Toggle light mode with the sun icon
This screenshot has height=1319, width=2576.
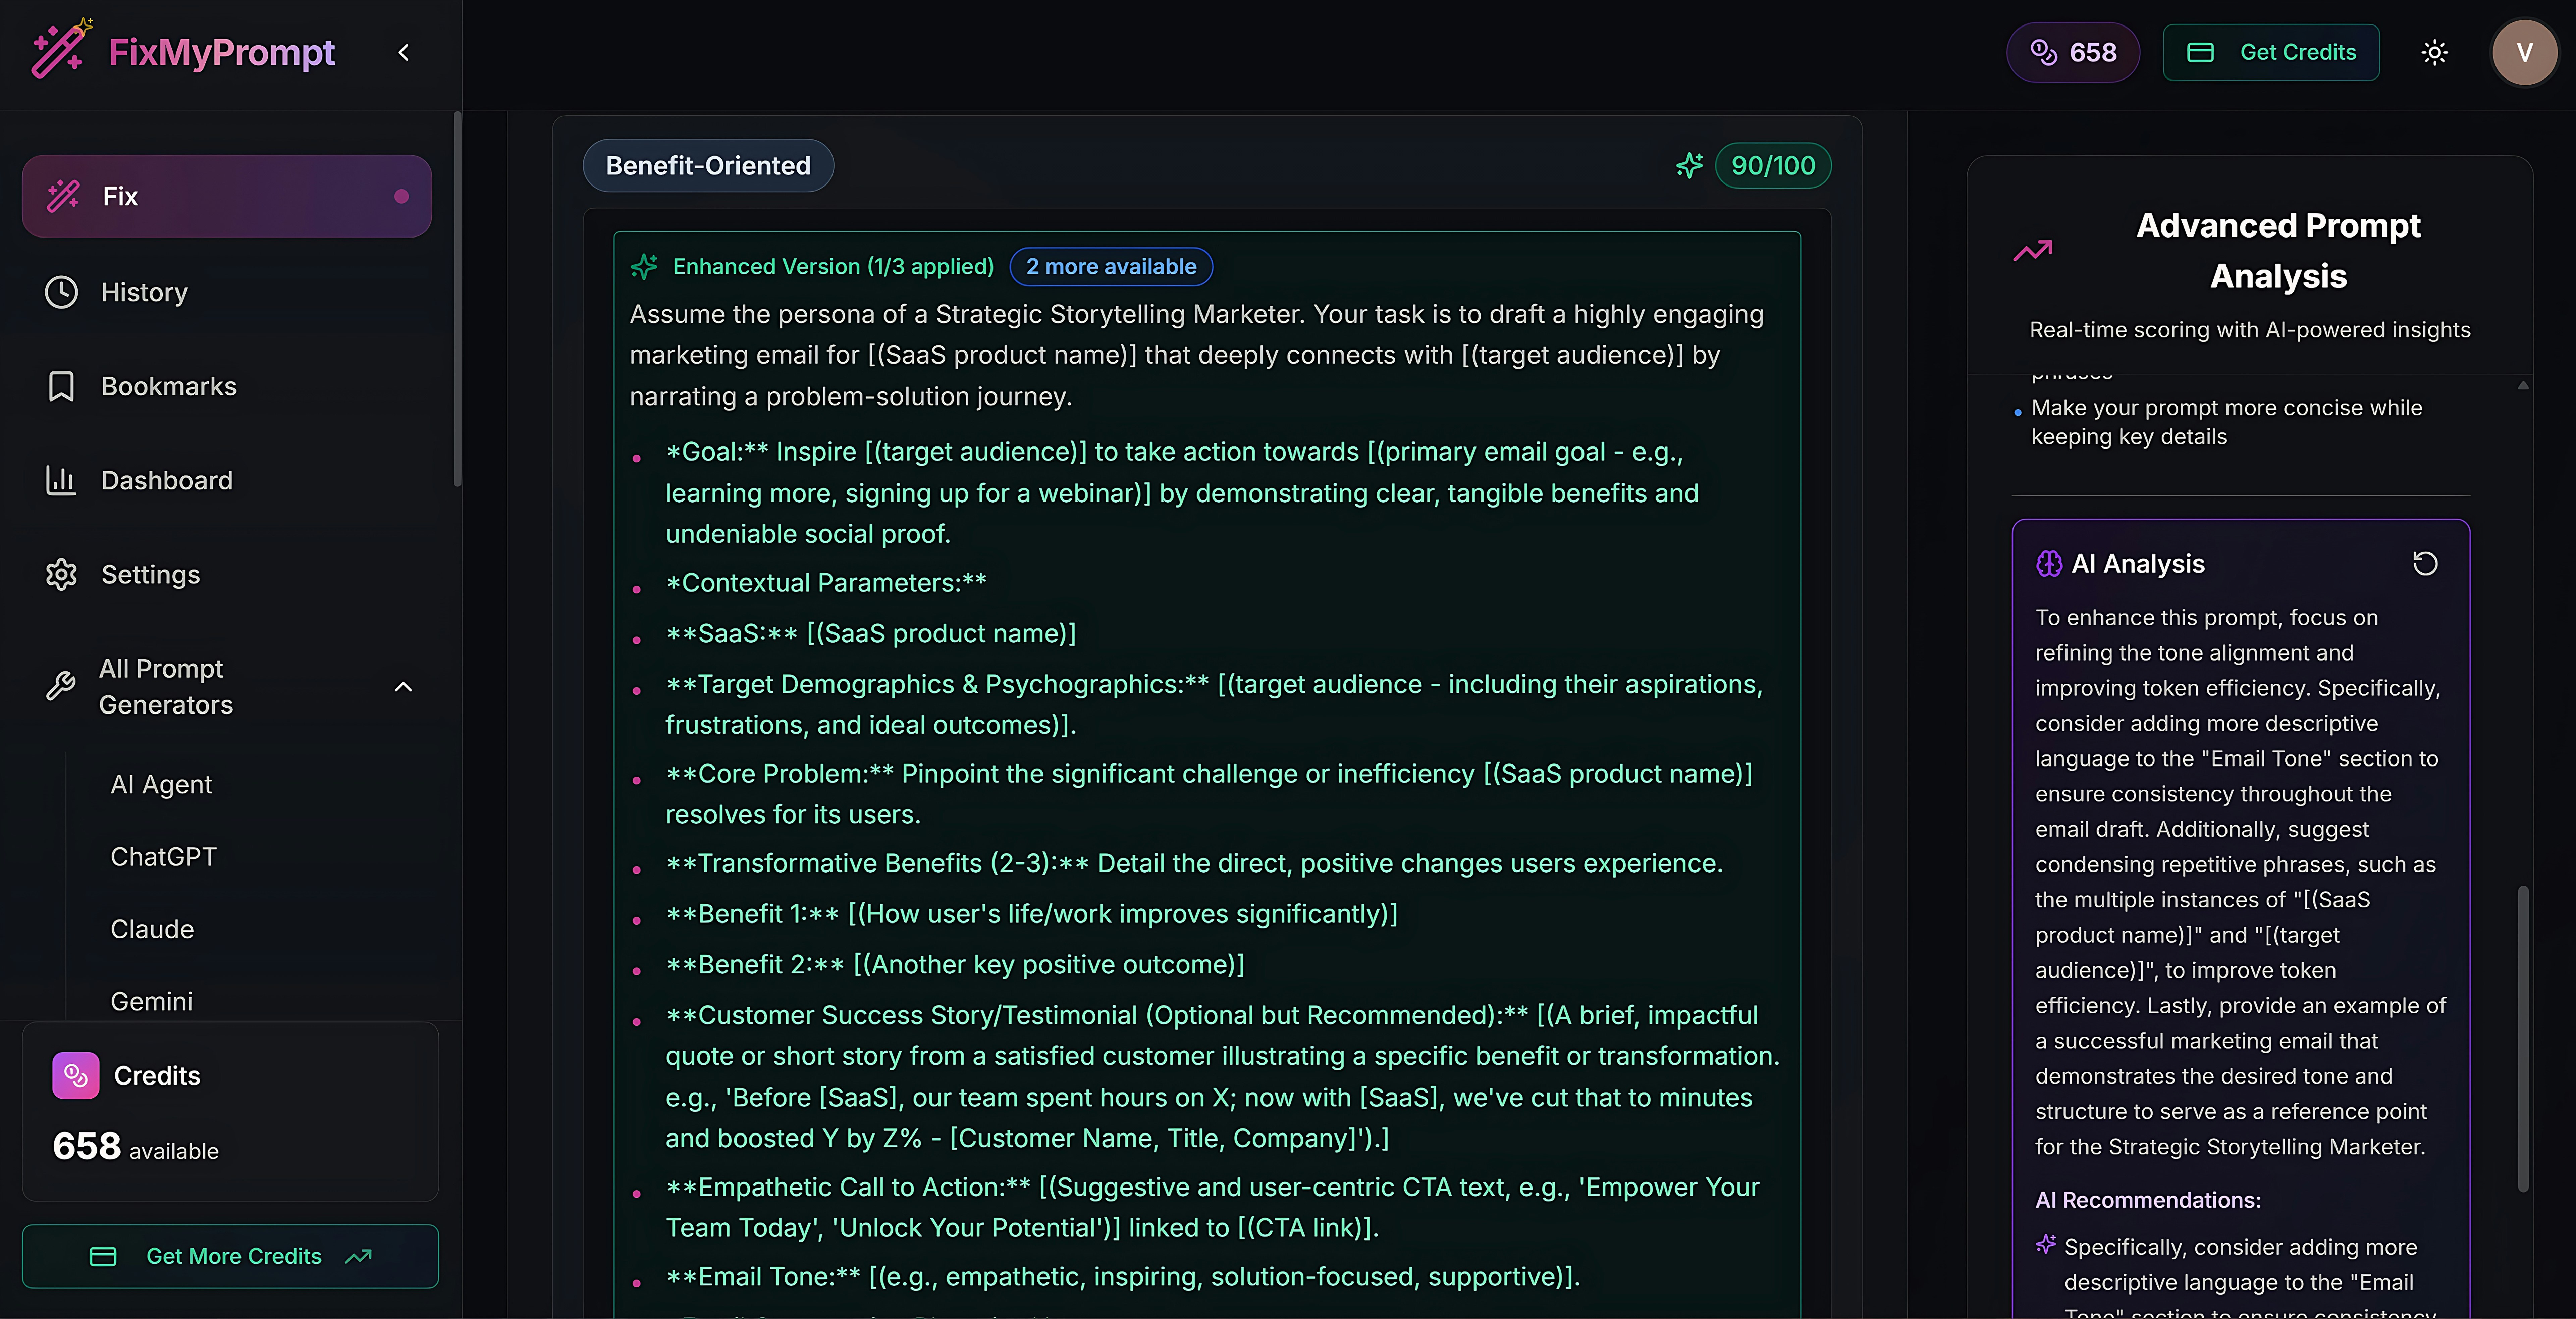coord(2434,52)
